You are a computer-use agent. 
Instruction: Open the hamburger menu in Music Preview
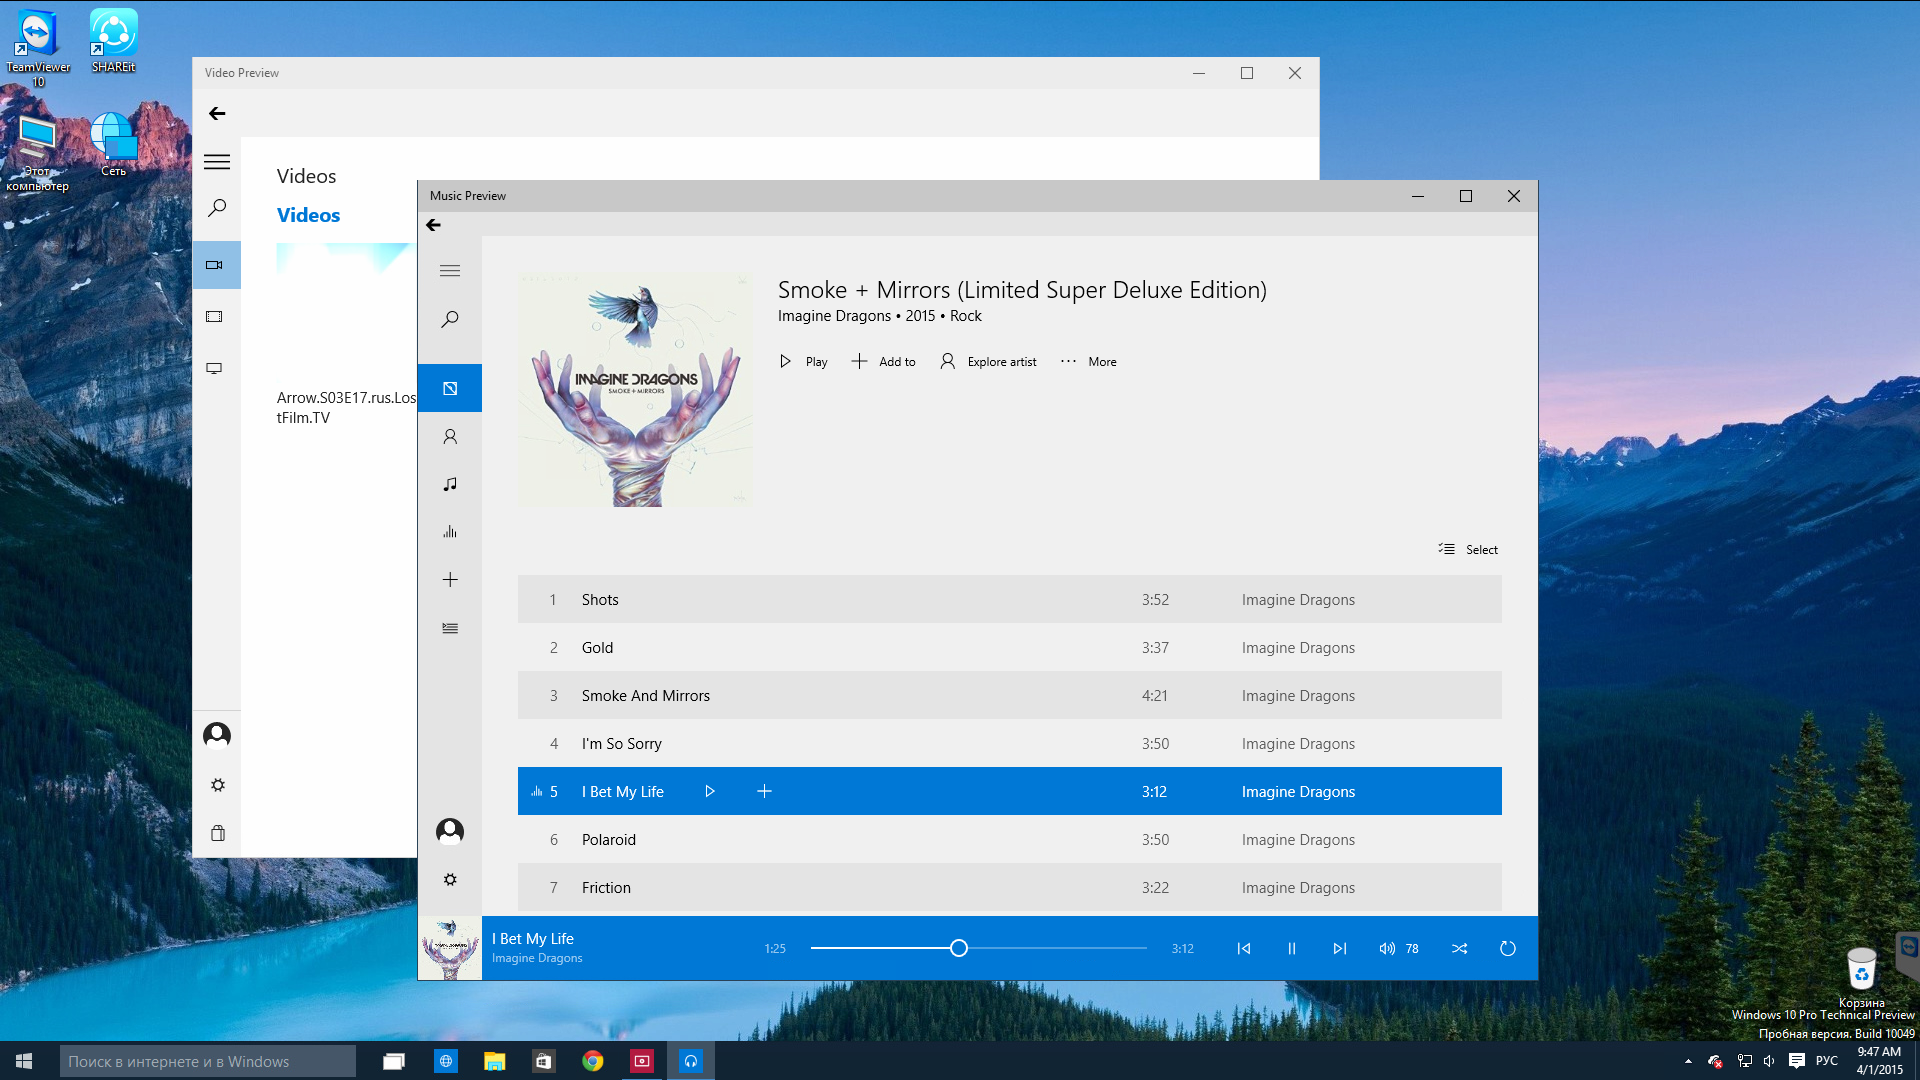pos(450,271)
